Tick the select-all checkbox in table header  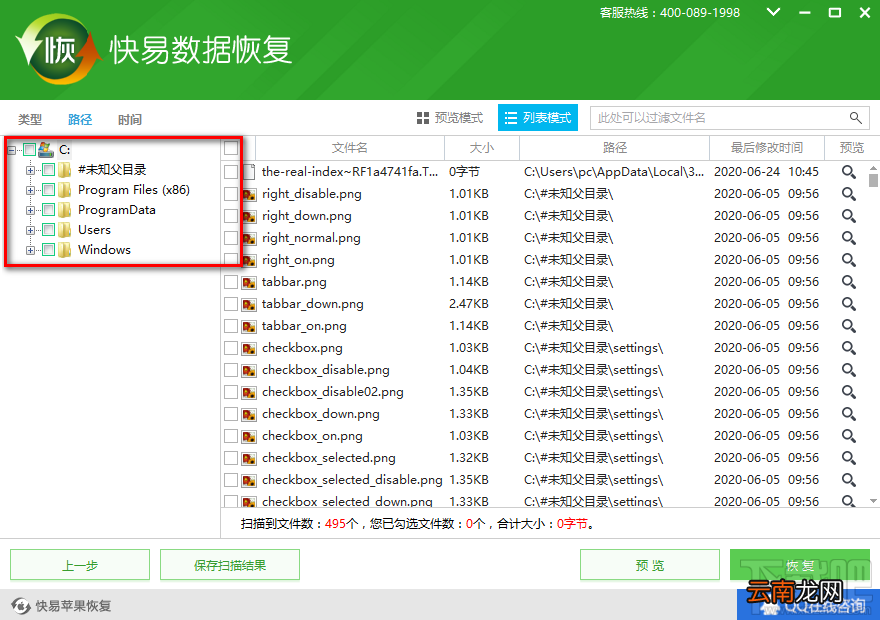[x=231, y=148]
